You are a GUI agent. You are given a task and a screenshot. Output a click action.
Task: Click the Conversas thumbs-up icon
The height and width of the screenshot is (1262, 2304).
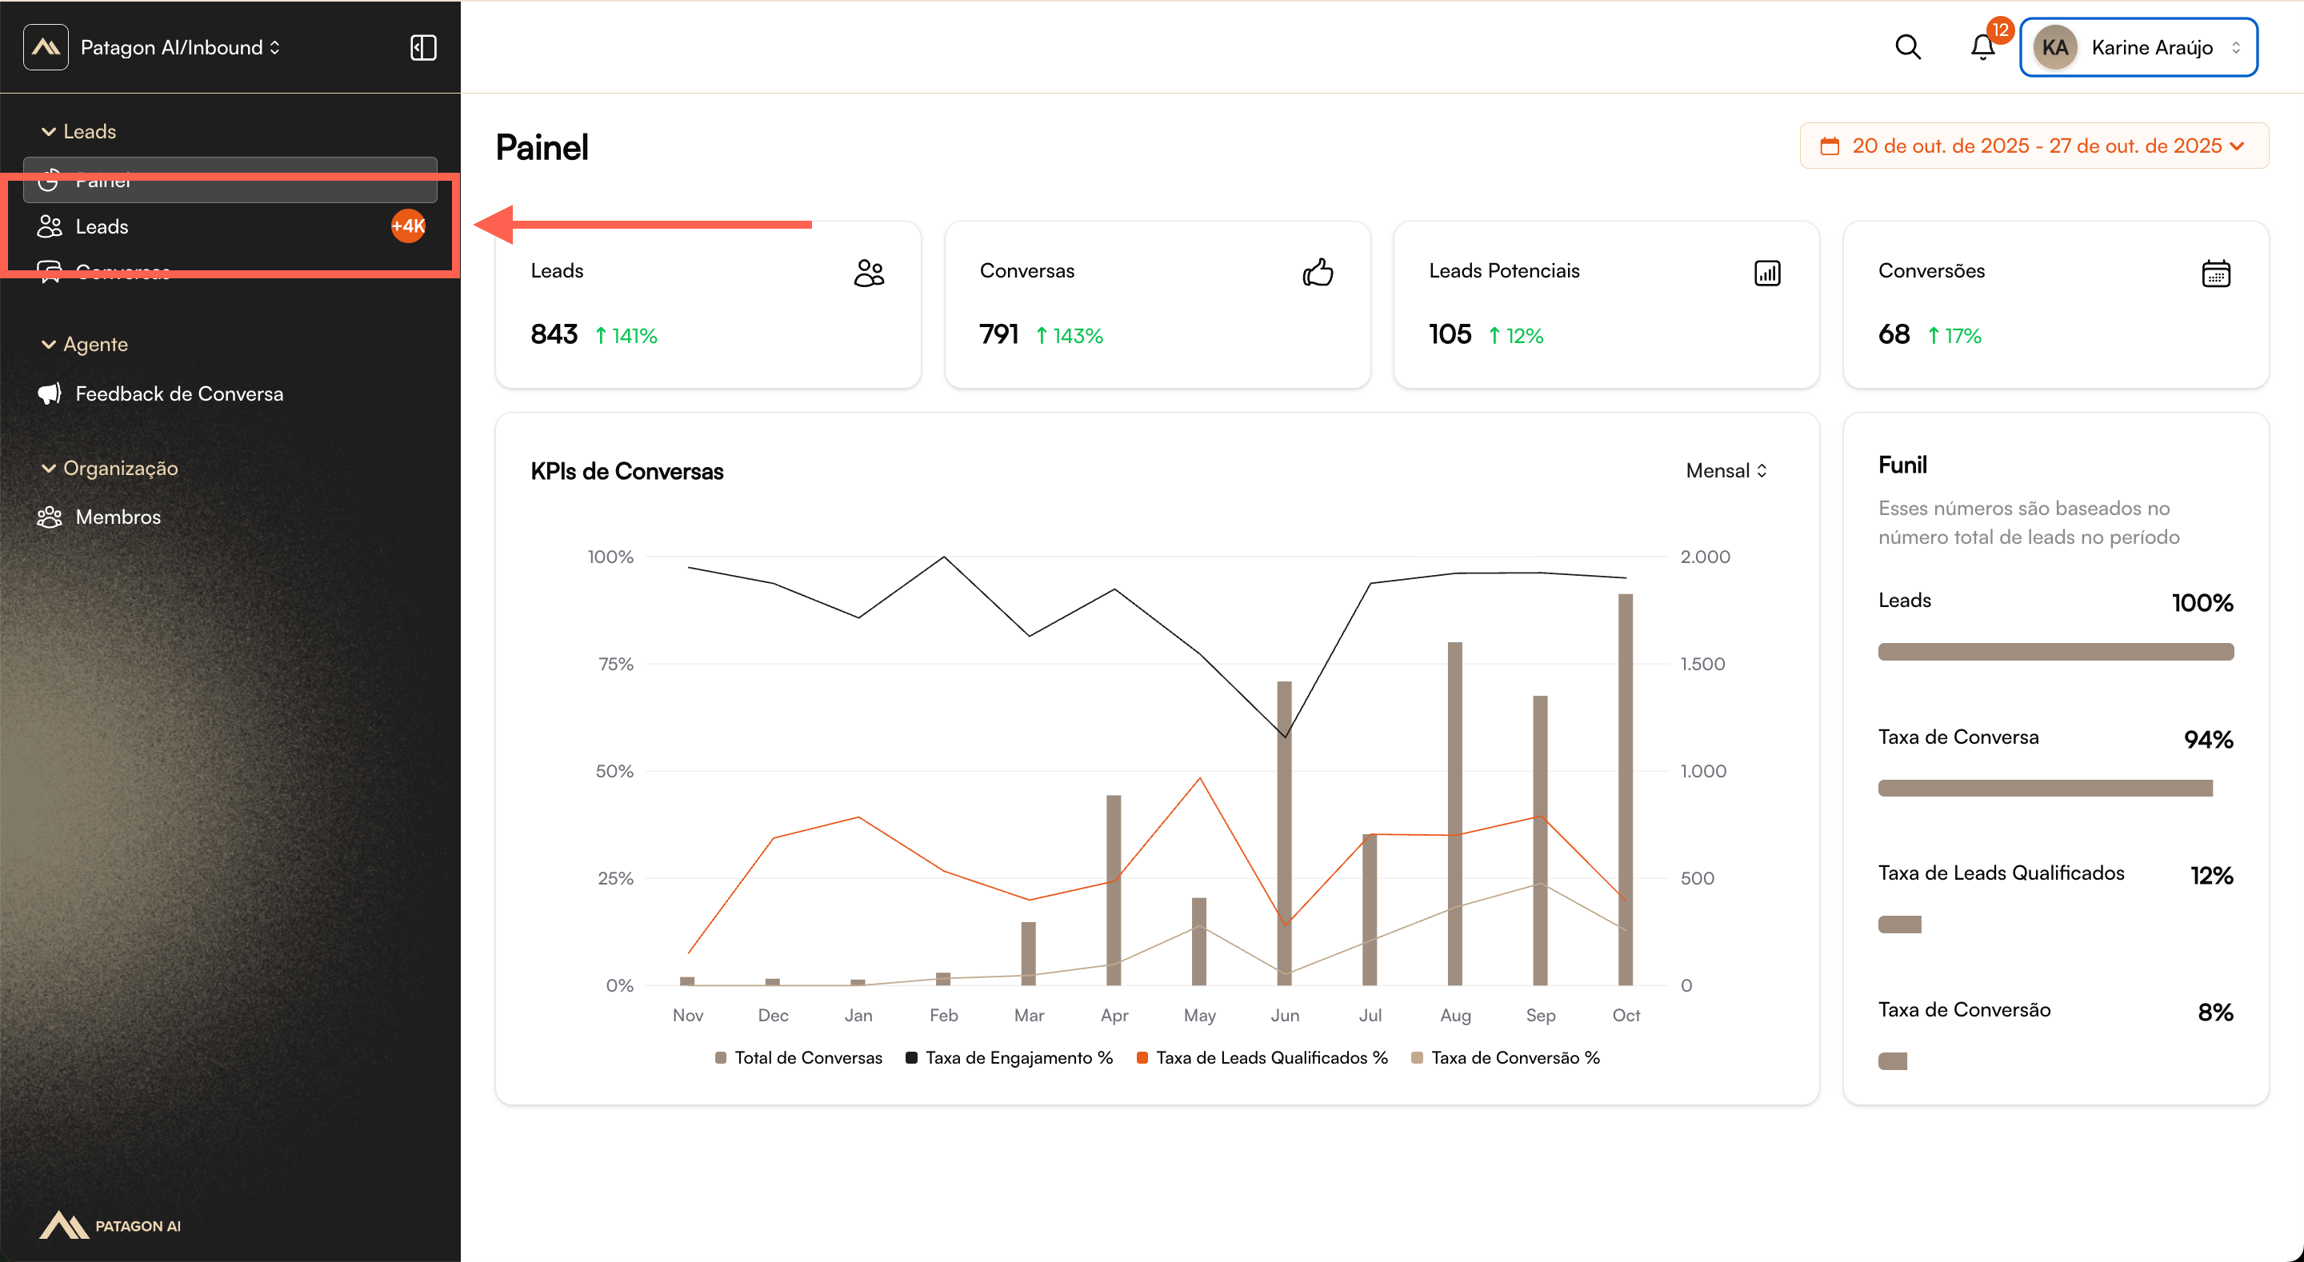coord(1317,273)
